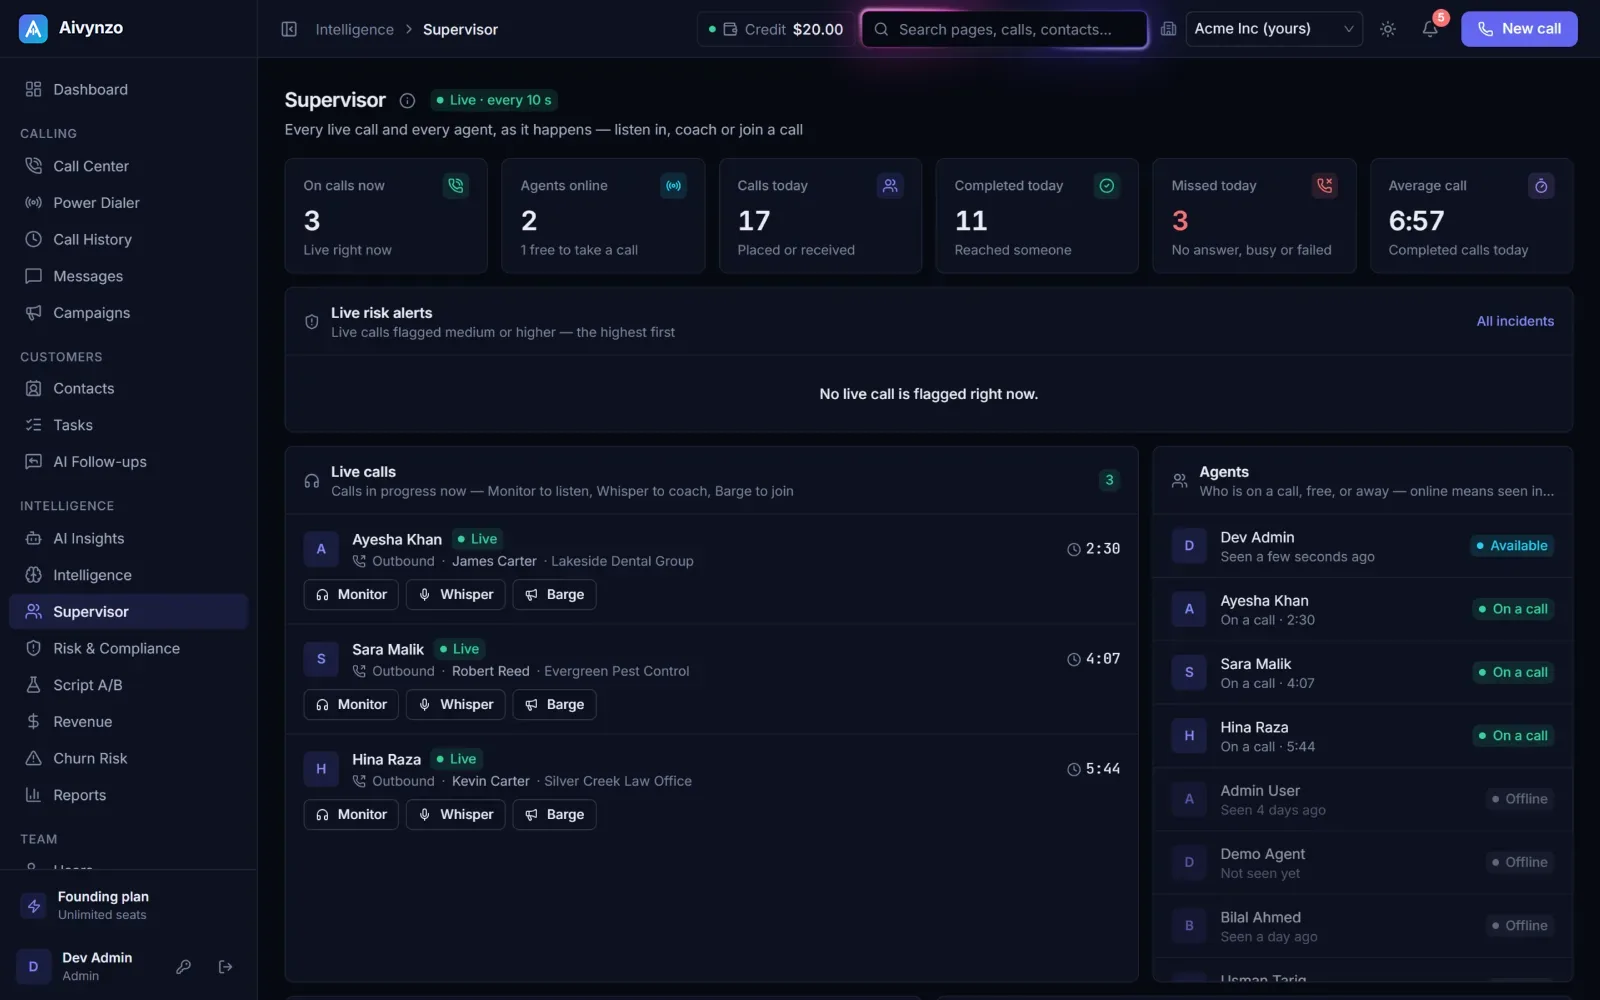Click the building icon beside workspace selector
The image size is (1600, 1000).
pos(1168,29)
